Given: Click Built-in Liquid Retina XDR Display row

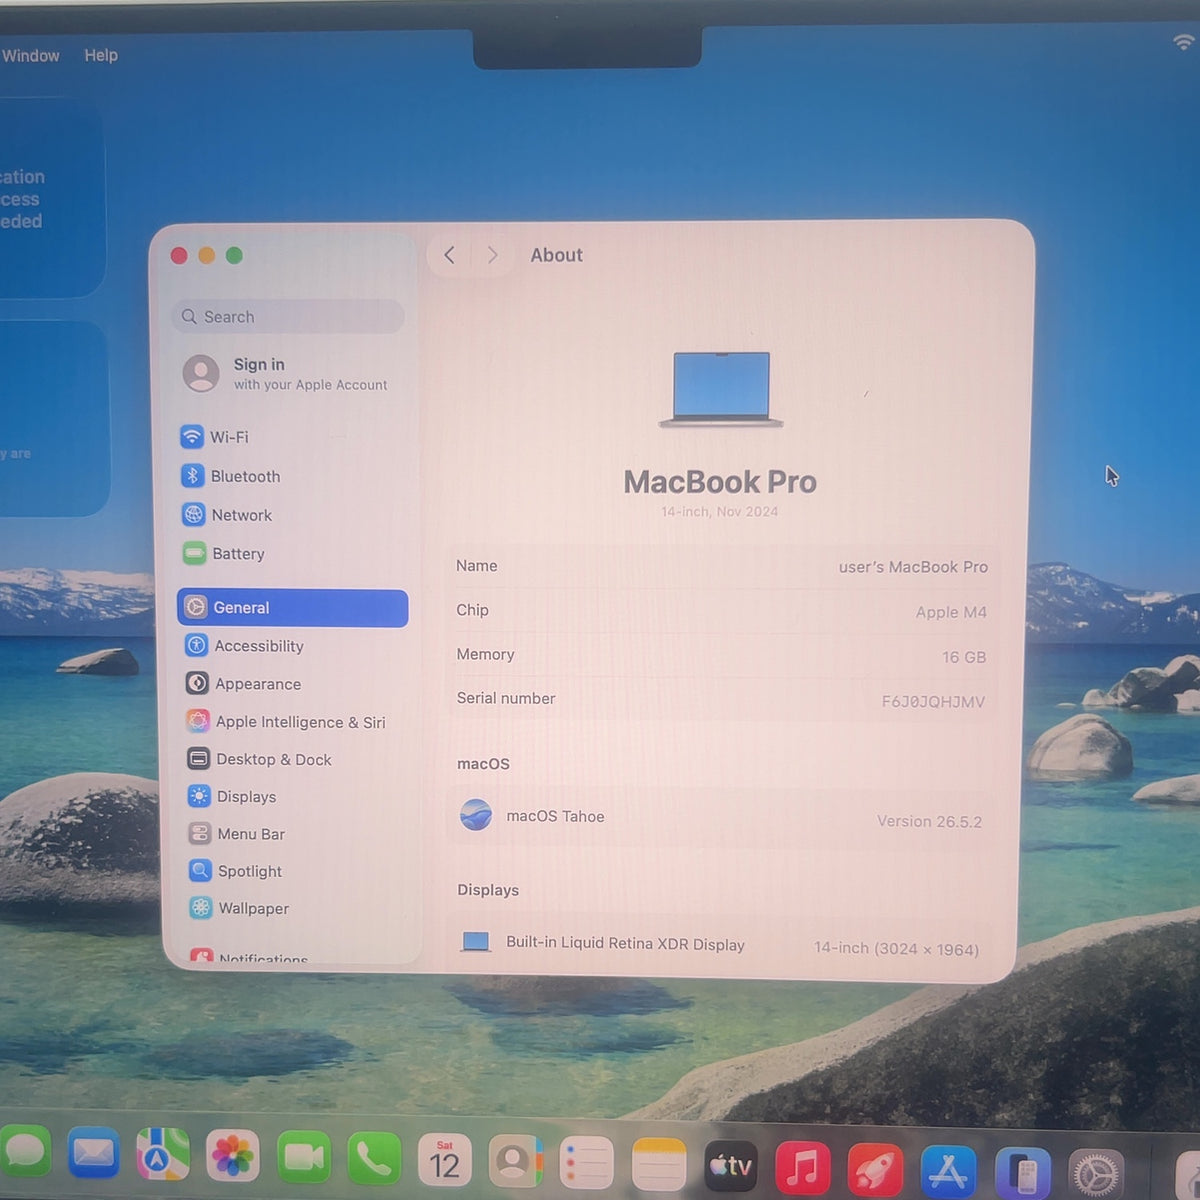Looking at the screenshot, I should click(720, 945).
